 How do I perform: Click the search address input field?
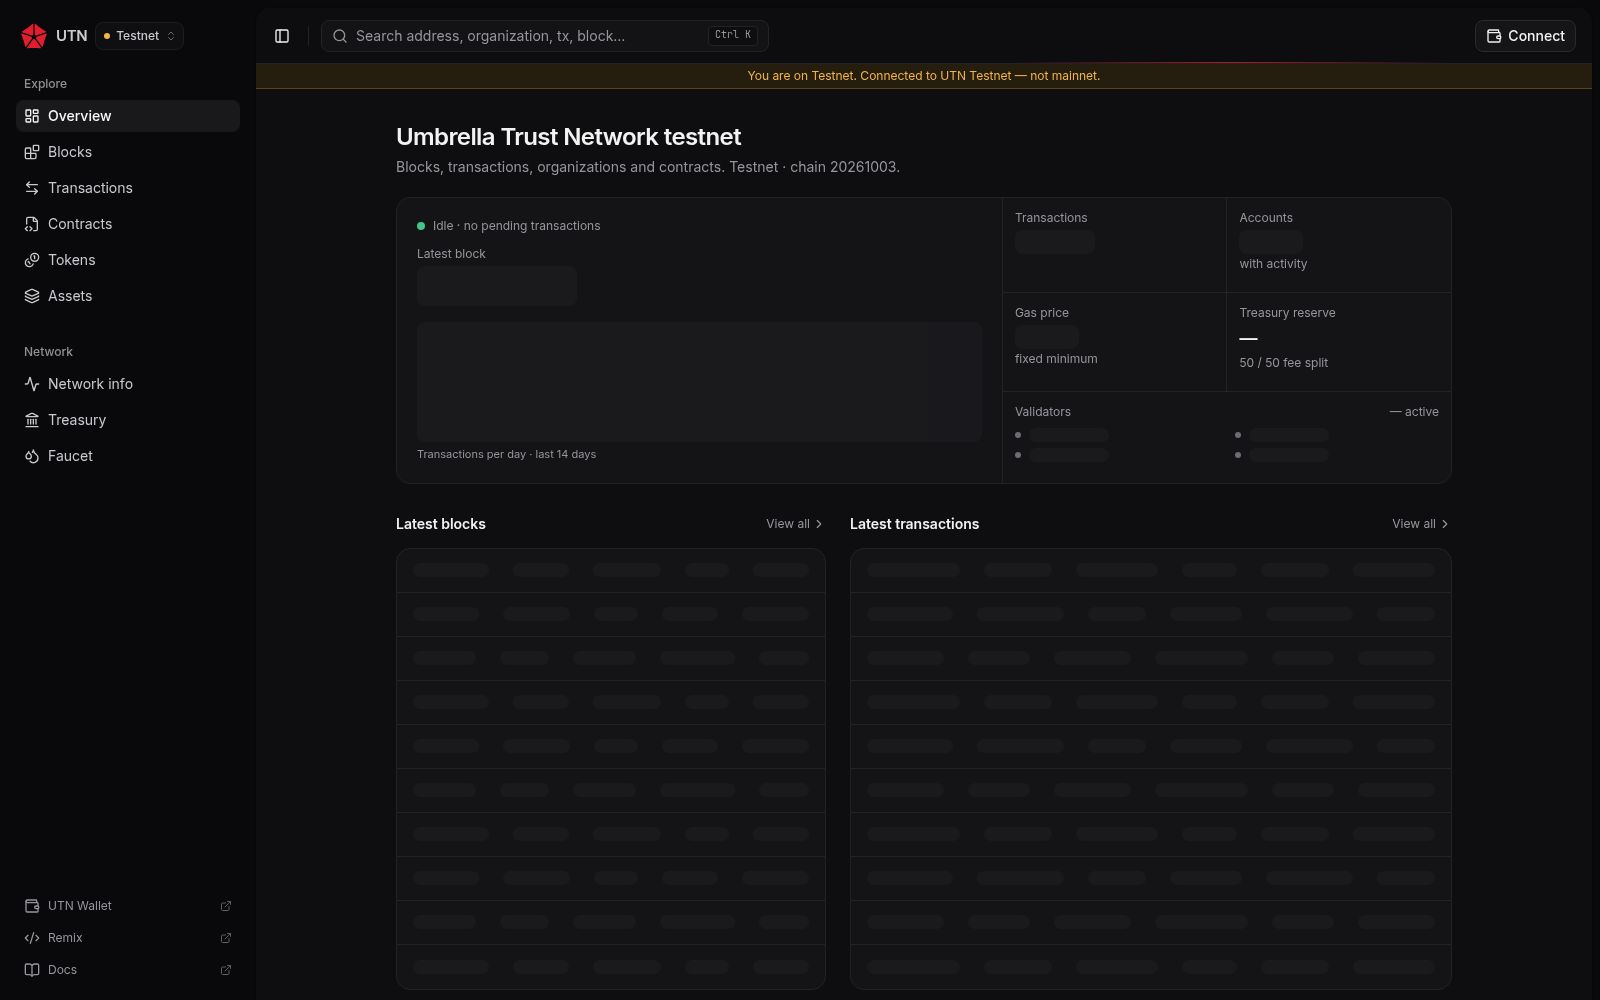pyautogui.click(x=544, y=36)
